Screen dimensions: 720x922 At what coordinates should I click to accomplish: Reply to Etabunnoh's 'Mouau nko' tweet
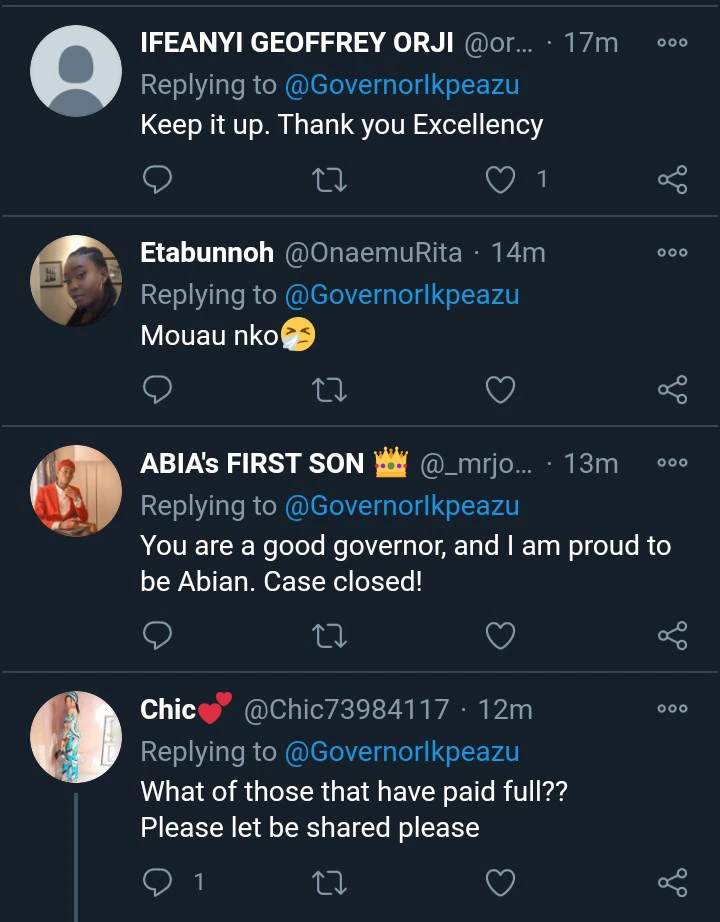coord(157,389)
